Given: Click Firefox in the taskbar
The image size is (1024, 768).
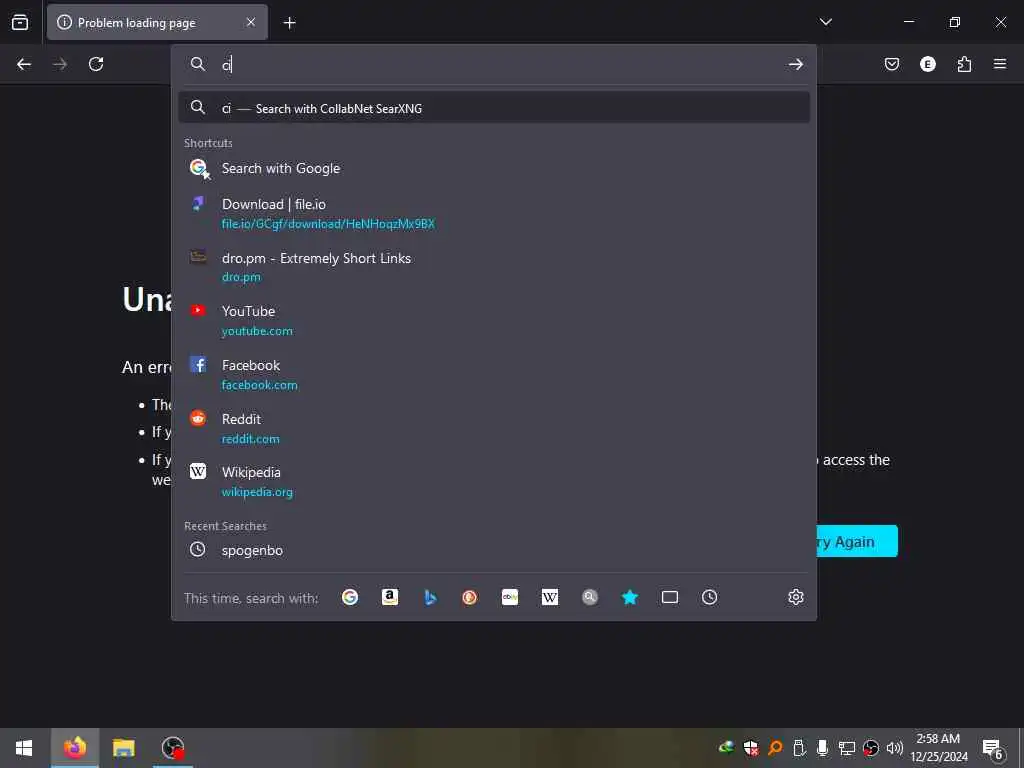Looking at the screenshot, I should point(74,748).
